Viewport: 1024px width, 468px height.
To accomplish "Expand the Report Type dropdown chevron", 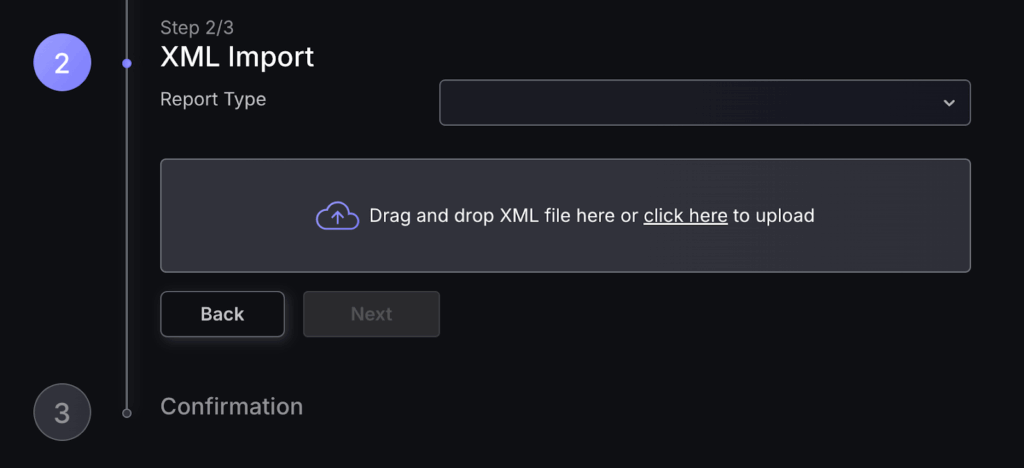I will pyautogui.click(x=949, y=103).
